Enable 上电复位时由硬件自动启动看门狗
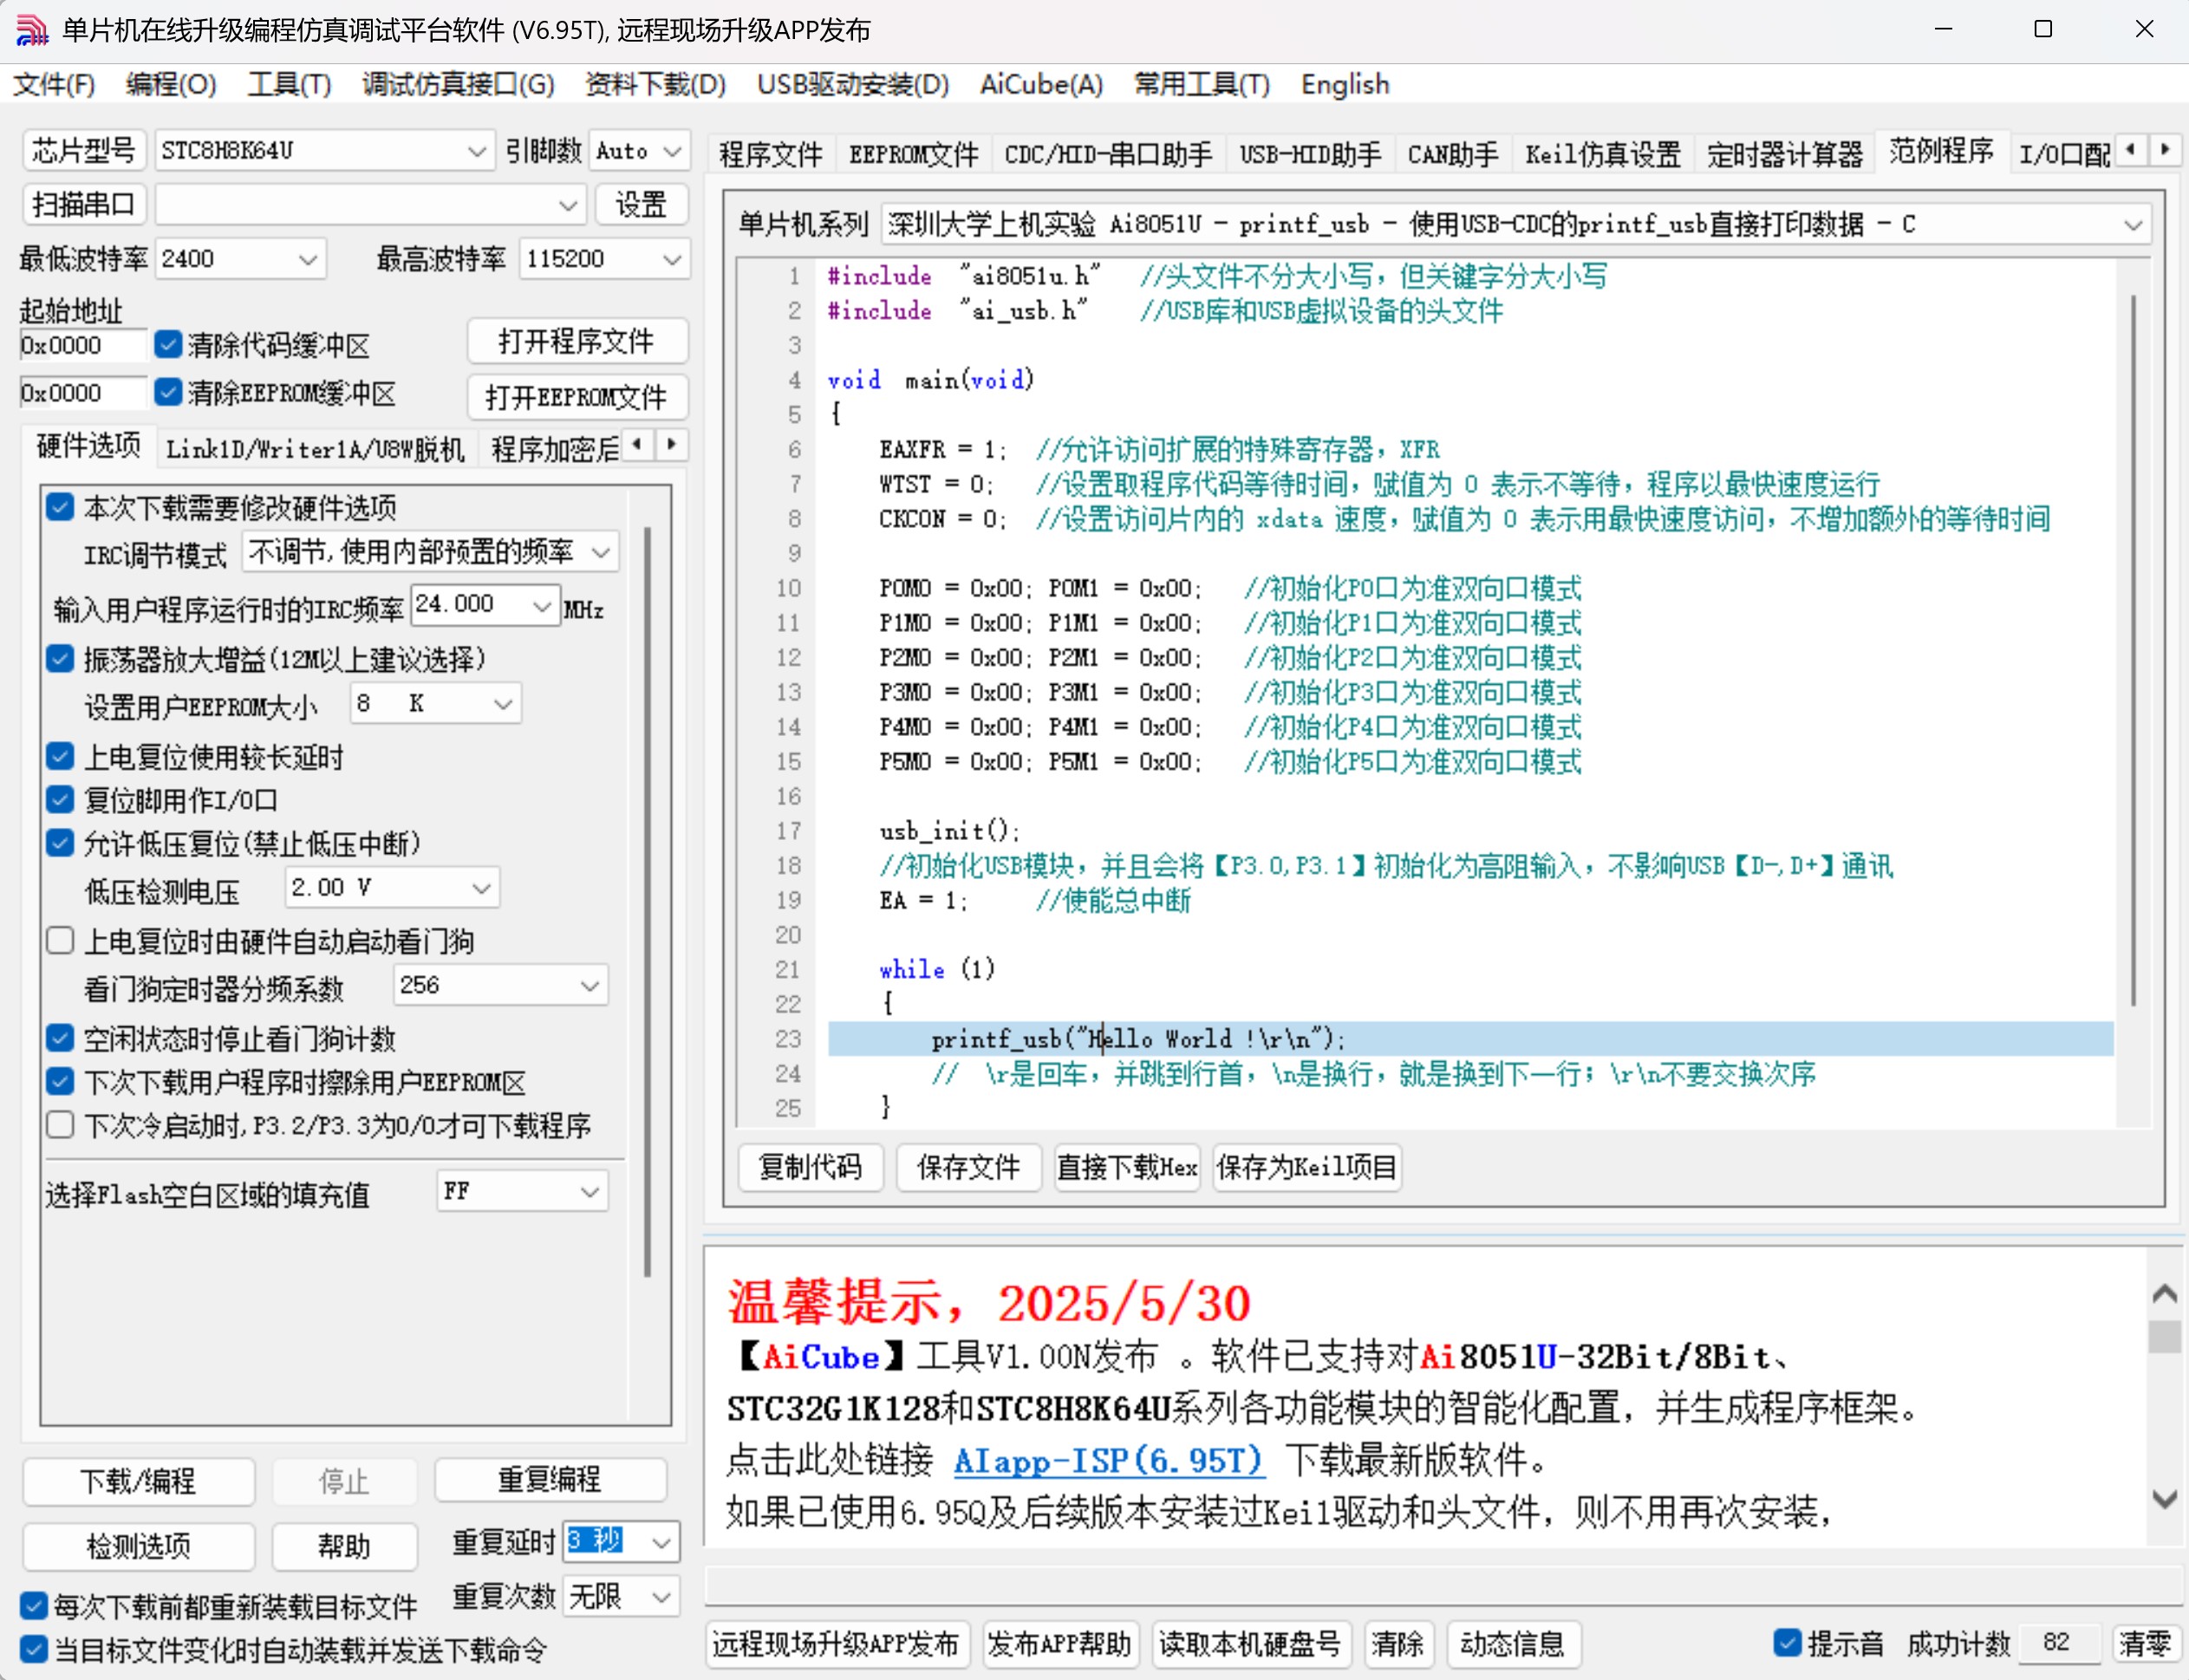Screen dimensions: 2189x1680 point(60,940)
